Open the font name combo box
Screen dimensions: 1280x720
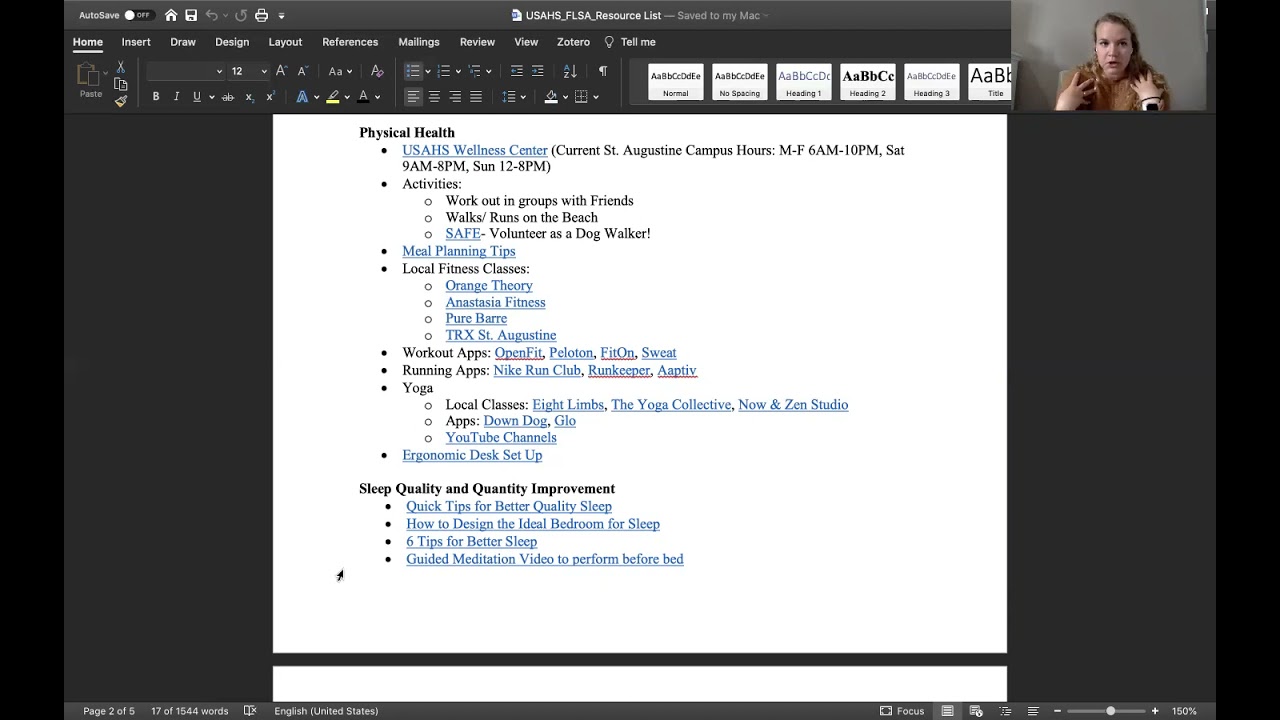(185, 71)
